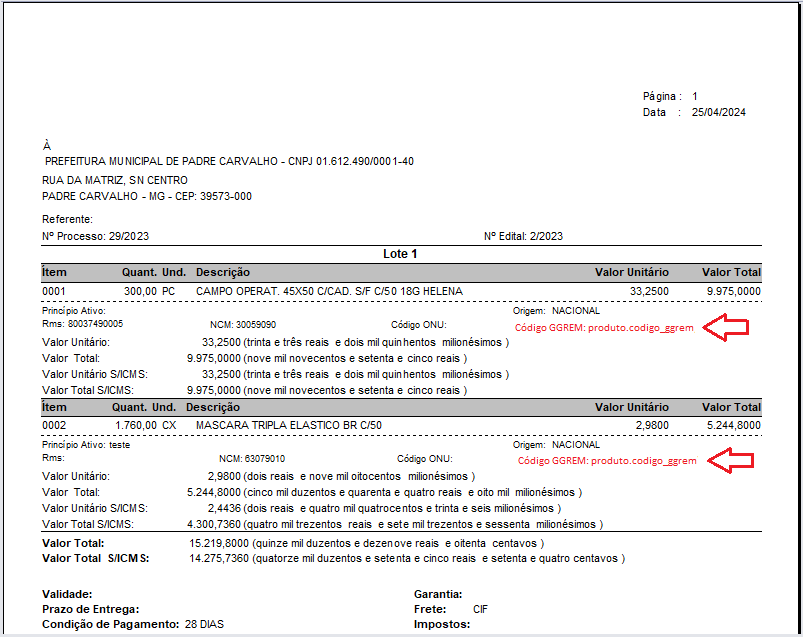Click the Nº Edital: 2/2023 text
The width and height of the screenshot is (803, 637).
click(x=523, y=236)
